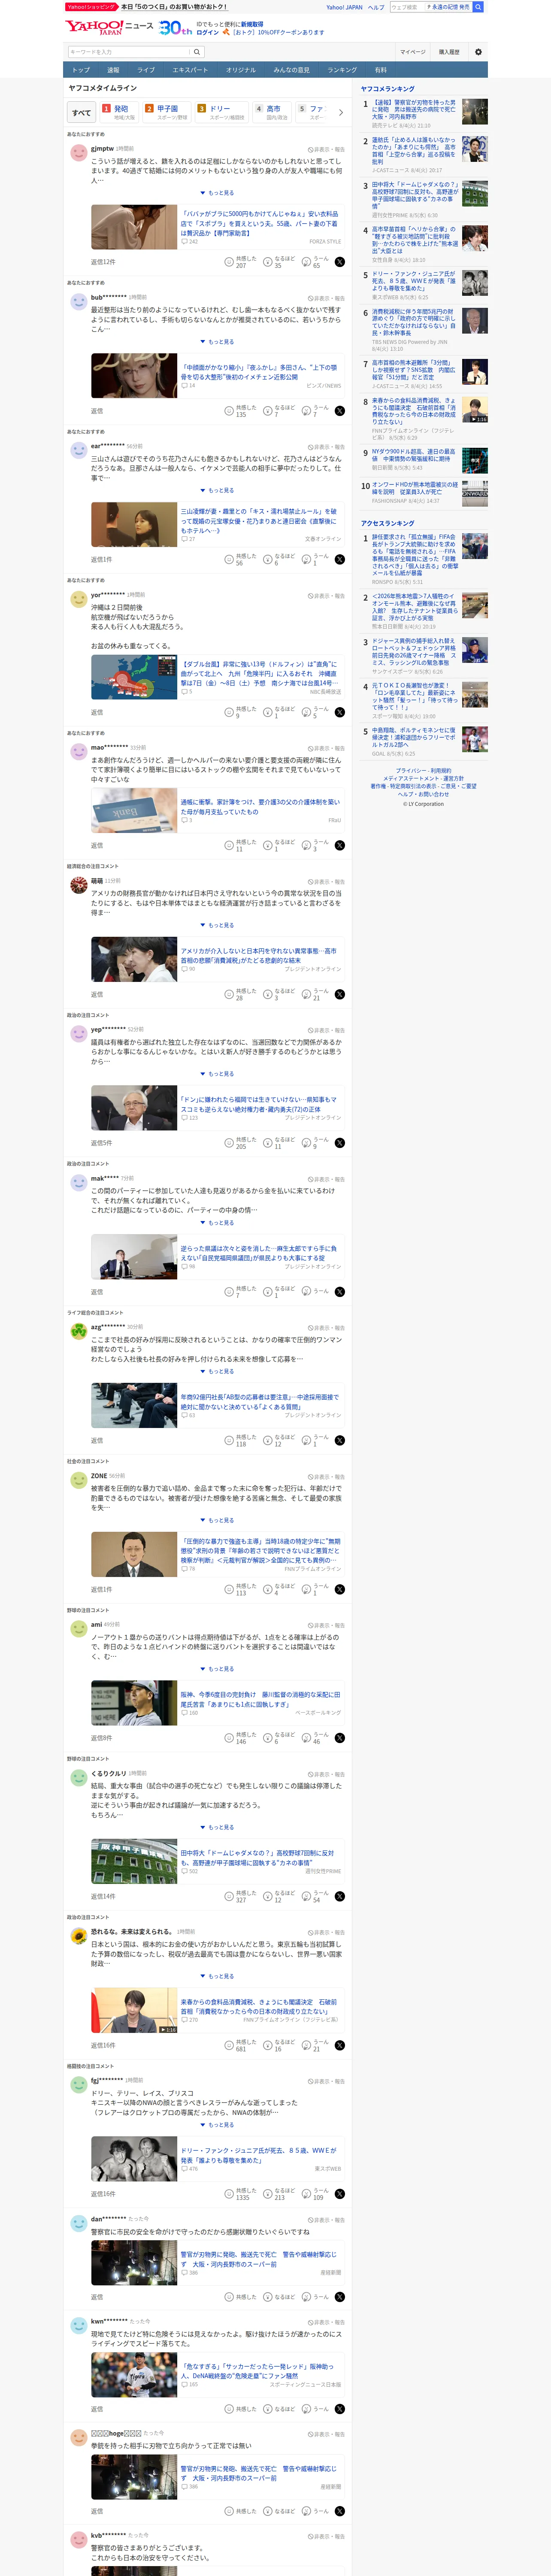
Task: Go to the ランキング tab
Action: tap(342, 70)
